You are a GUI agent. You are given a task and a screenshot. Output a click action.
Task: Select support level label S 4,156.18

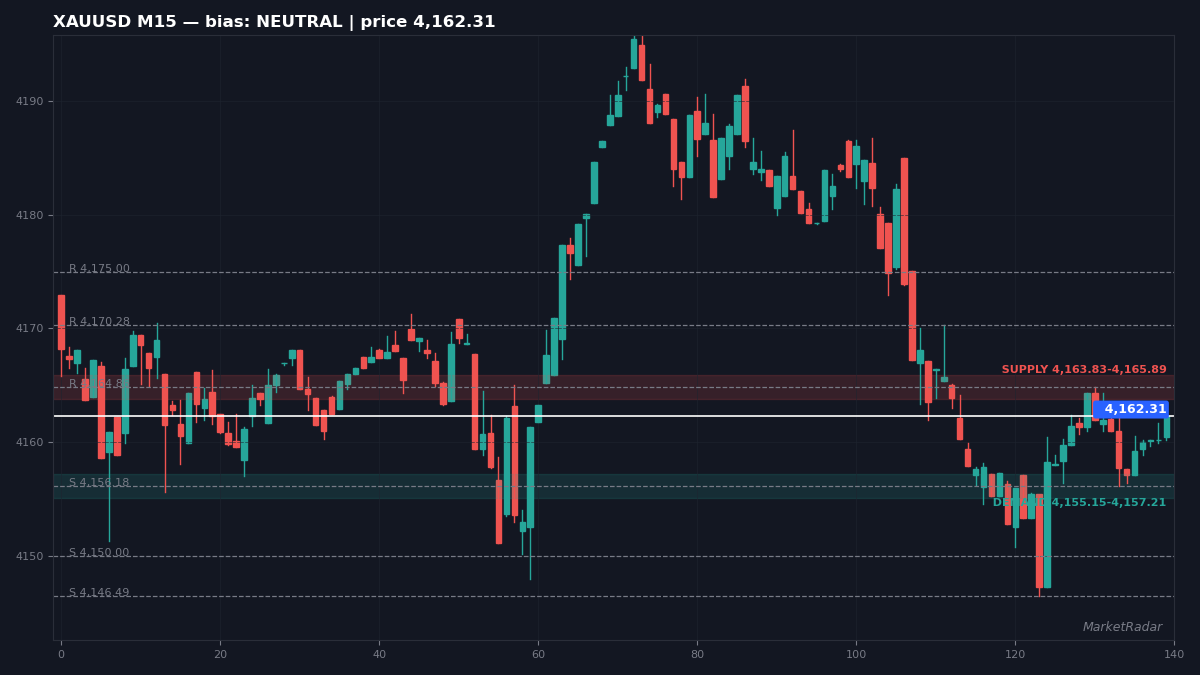pos(99,483)
